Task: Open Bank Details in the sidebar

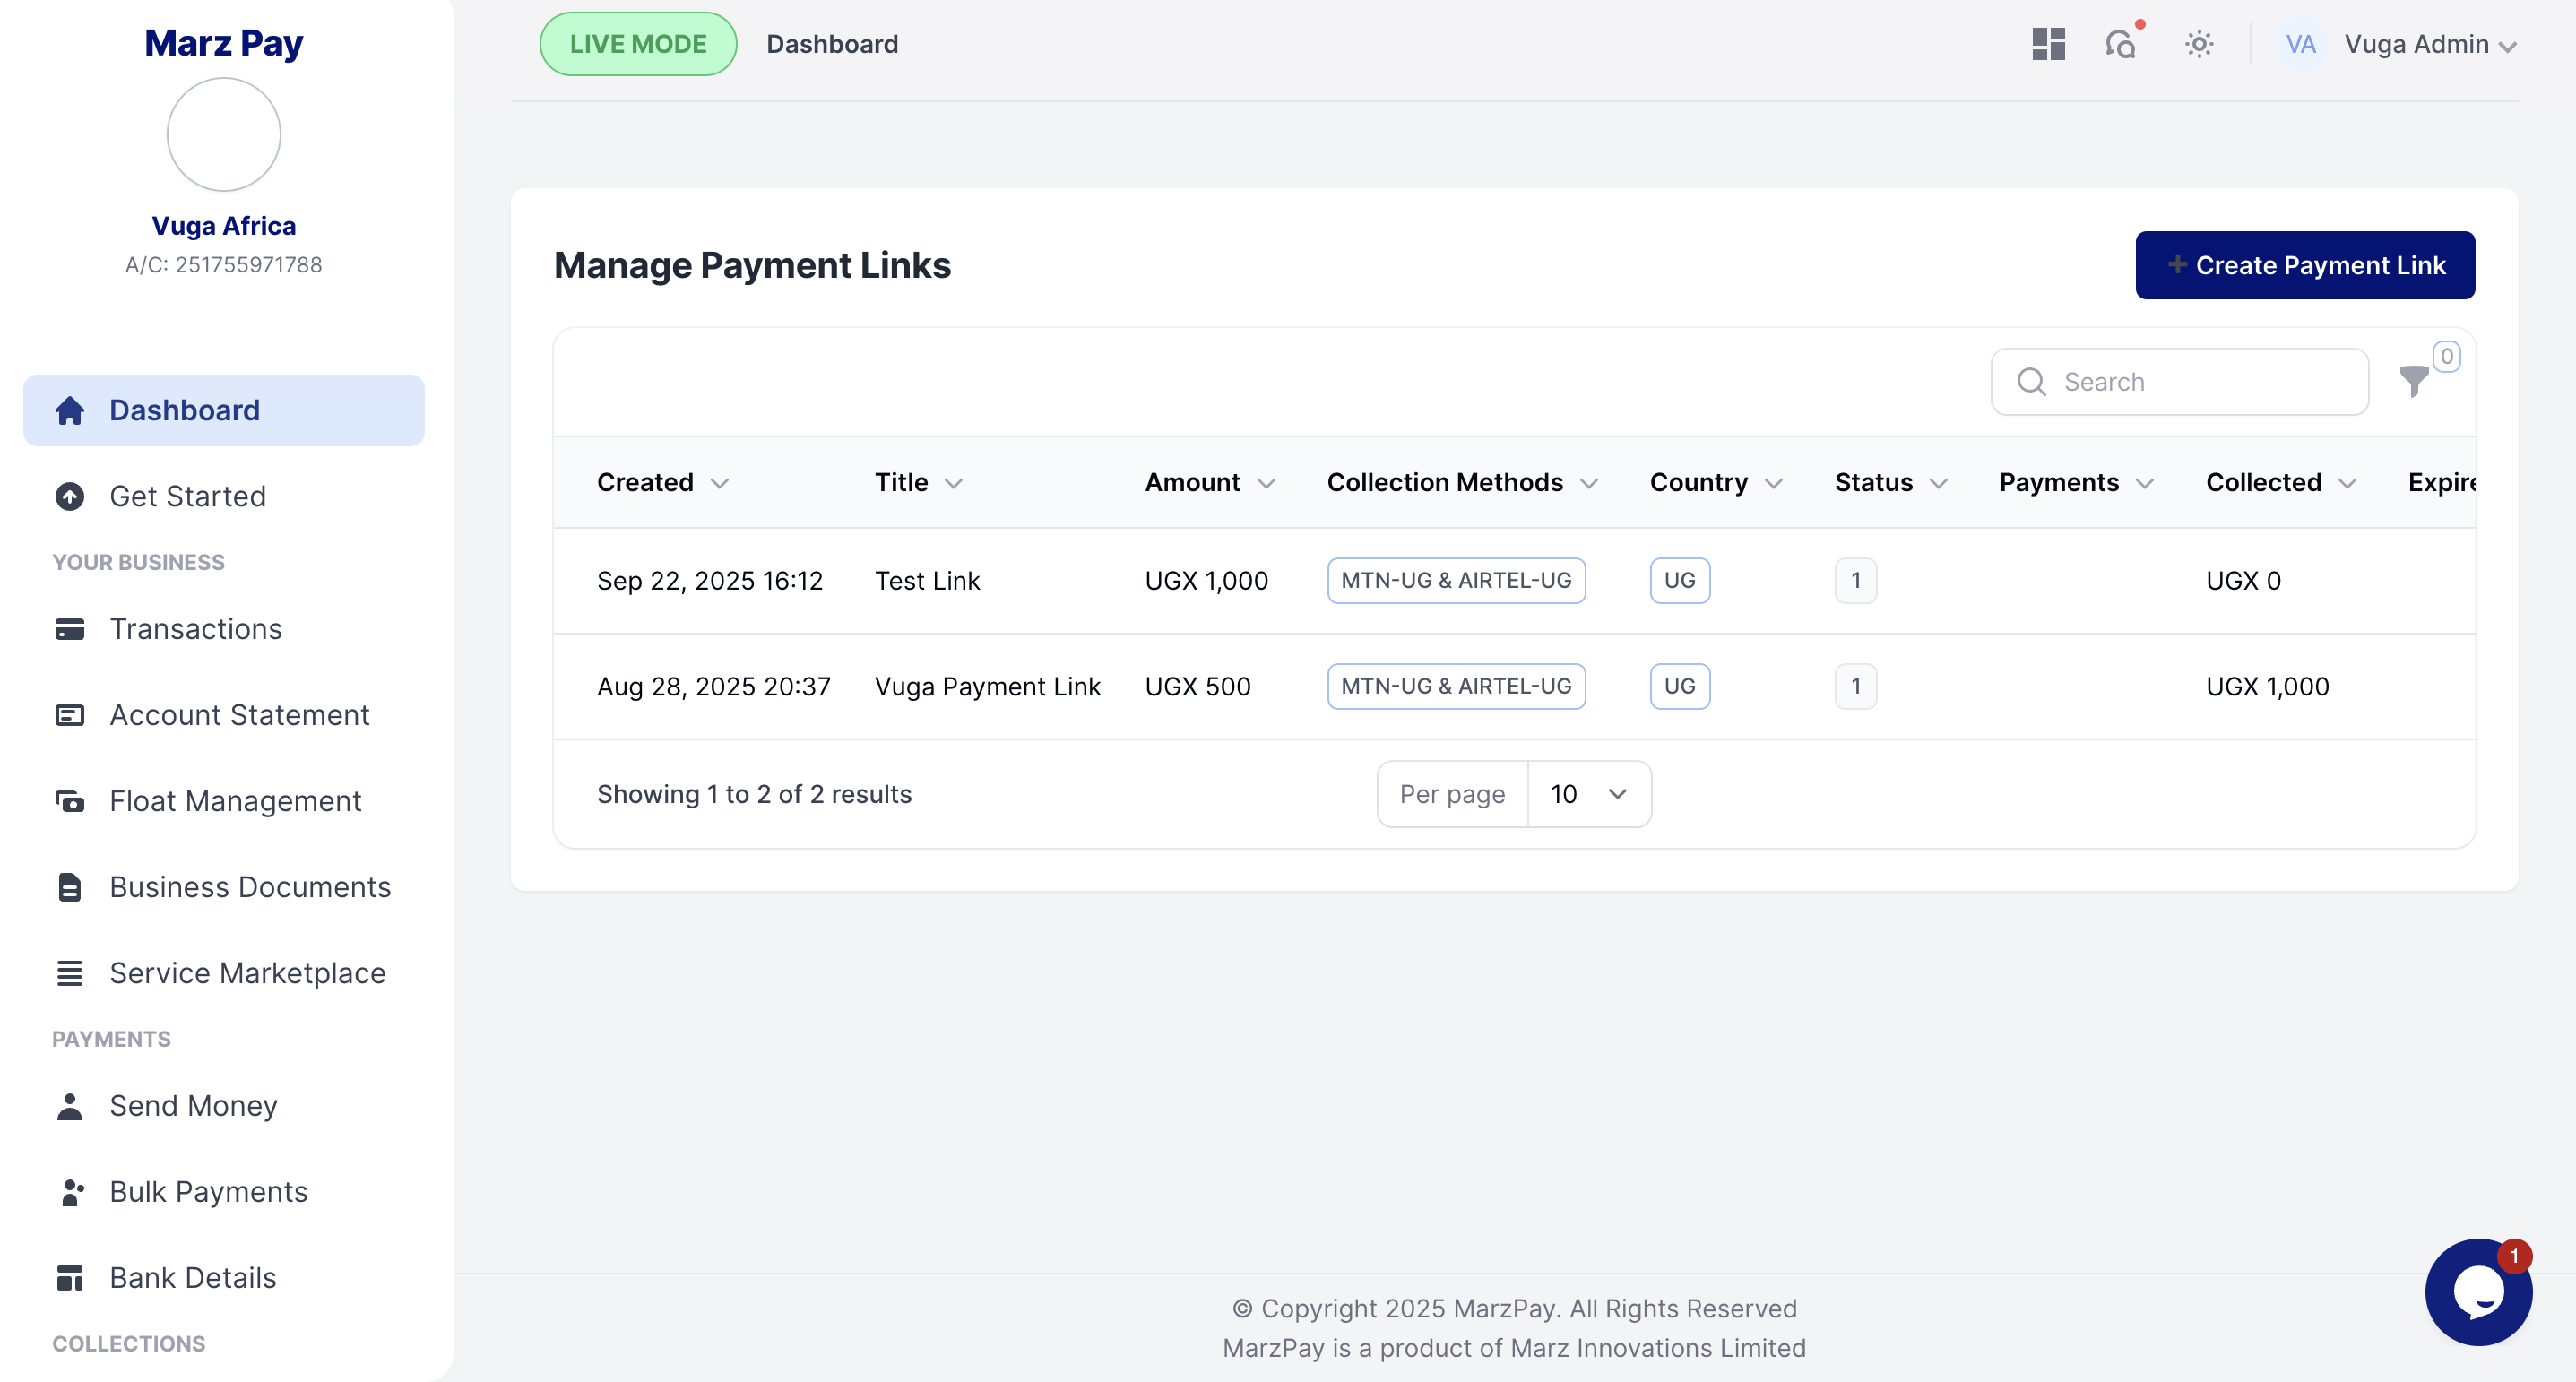Action: (224, 1278)
